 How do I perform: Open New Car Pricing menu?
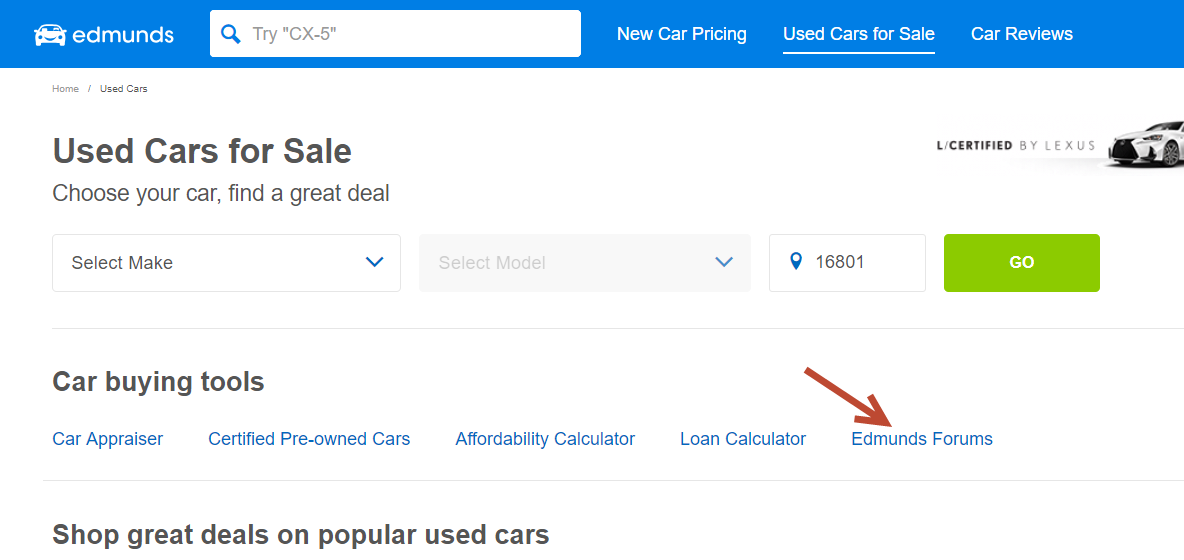[x=681, y=34]
